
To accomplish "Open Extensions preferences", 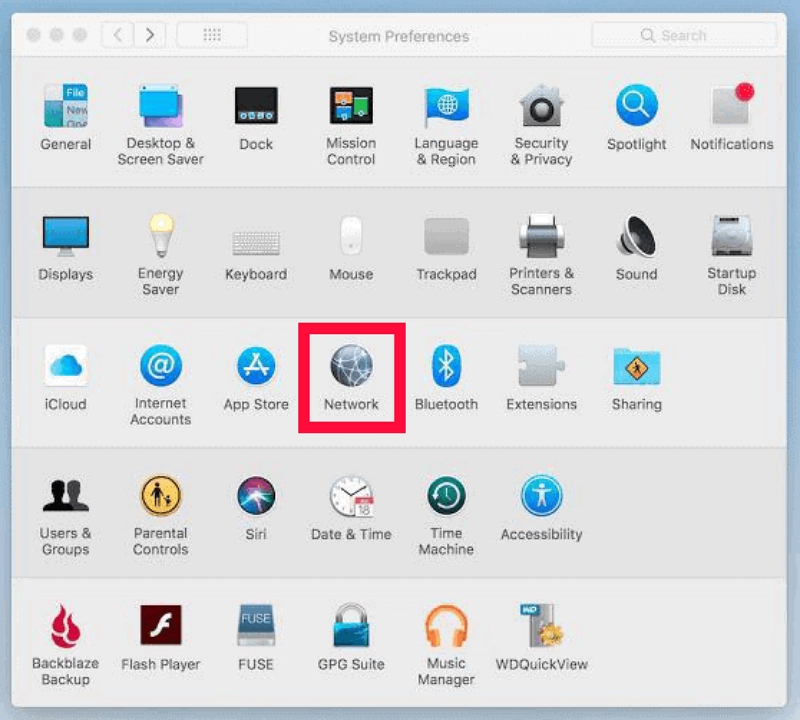I will point(541,378).
